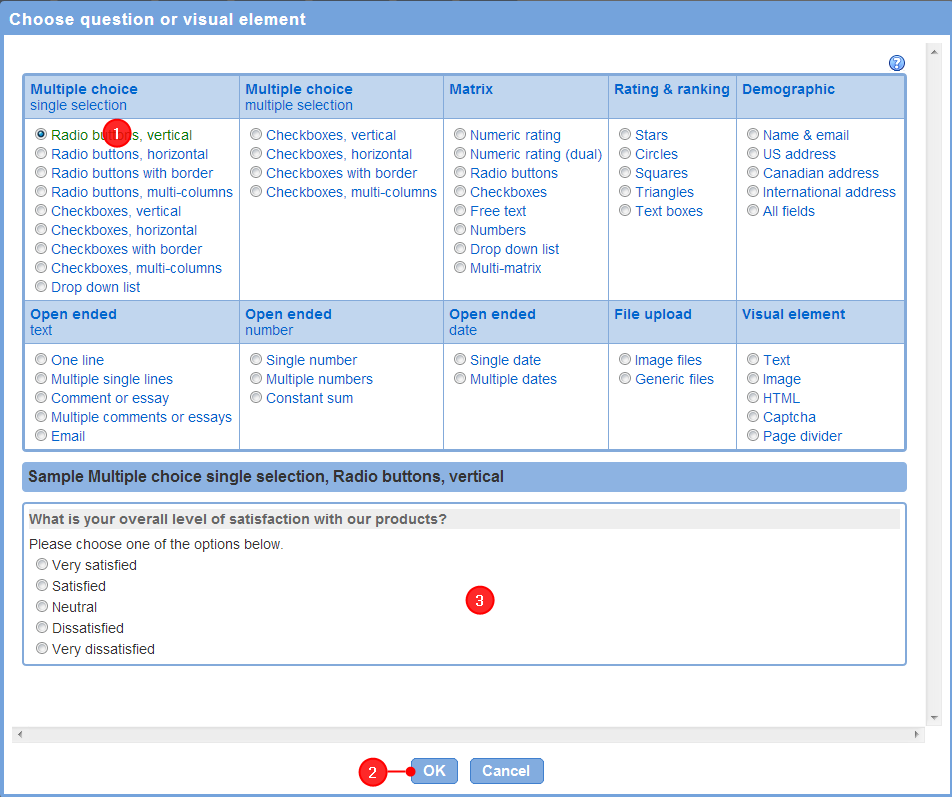Select single-selection Checkboxes with border
The height and width of the screenshot is (797, 952).
[x=41, y=248]
